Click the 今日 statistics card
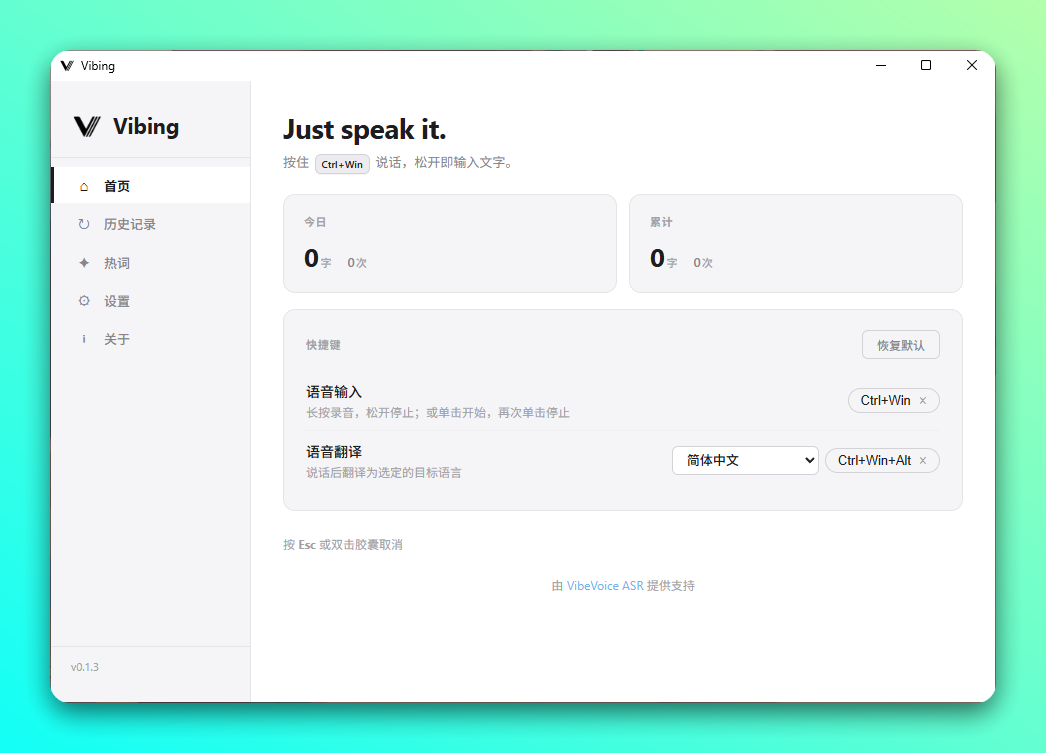The width and height of the screenshot is (1046, 753). [450, 243]
